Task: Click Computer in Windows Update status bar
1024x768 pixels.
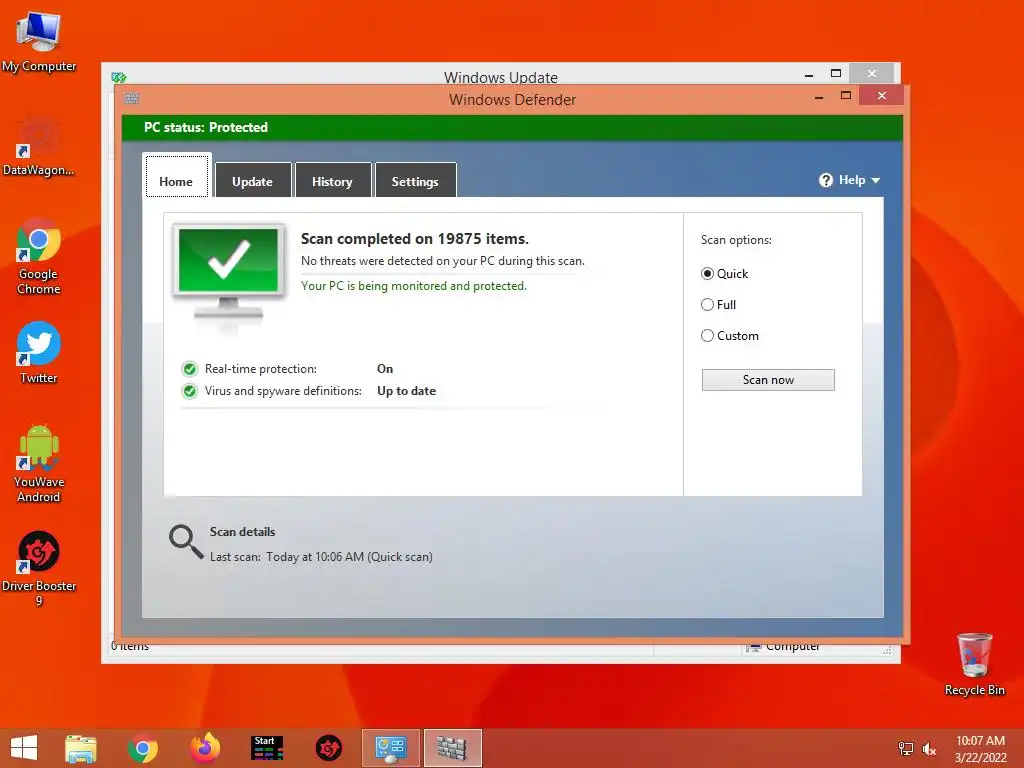Action: coord(783,646)
